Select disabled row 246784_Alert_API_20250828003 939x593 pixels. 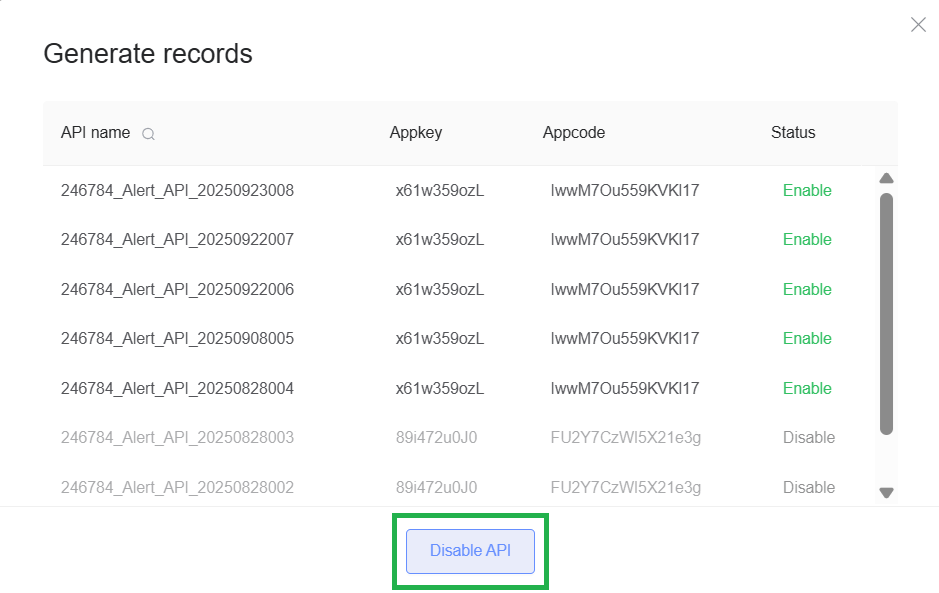pos(177,437)
